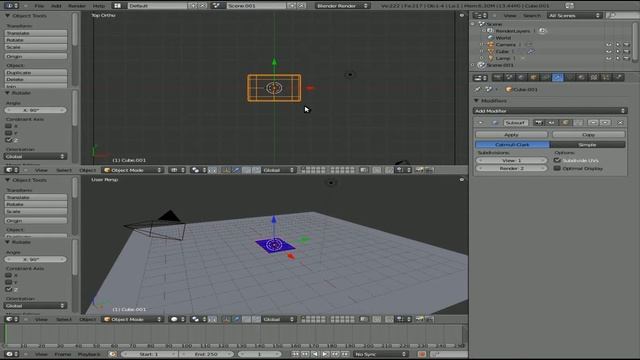Set the End frame field in timeline

pyautogui.click(x=206, y=354)
